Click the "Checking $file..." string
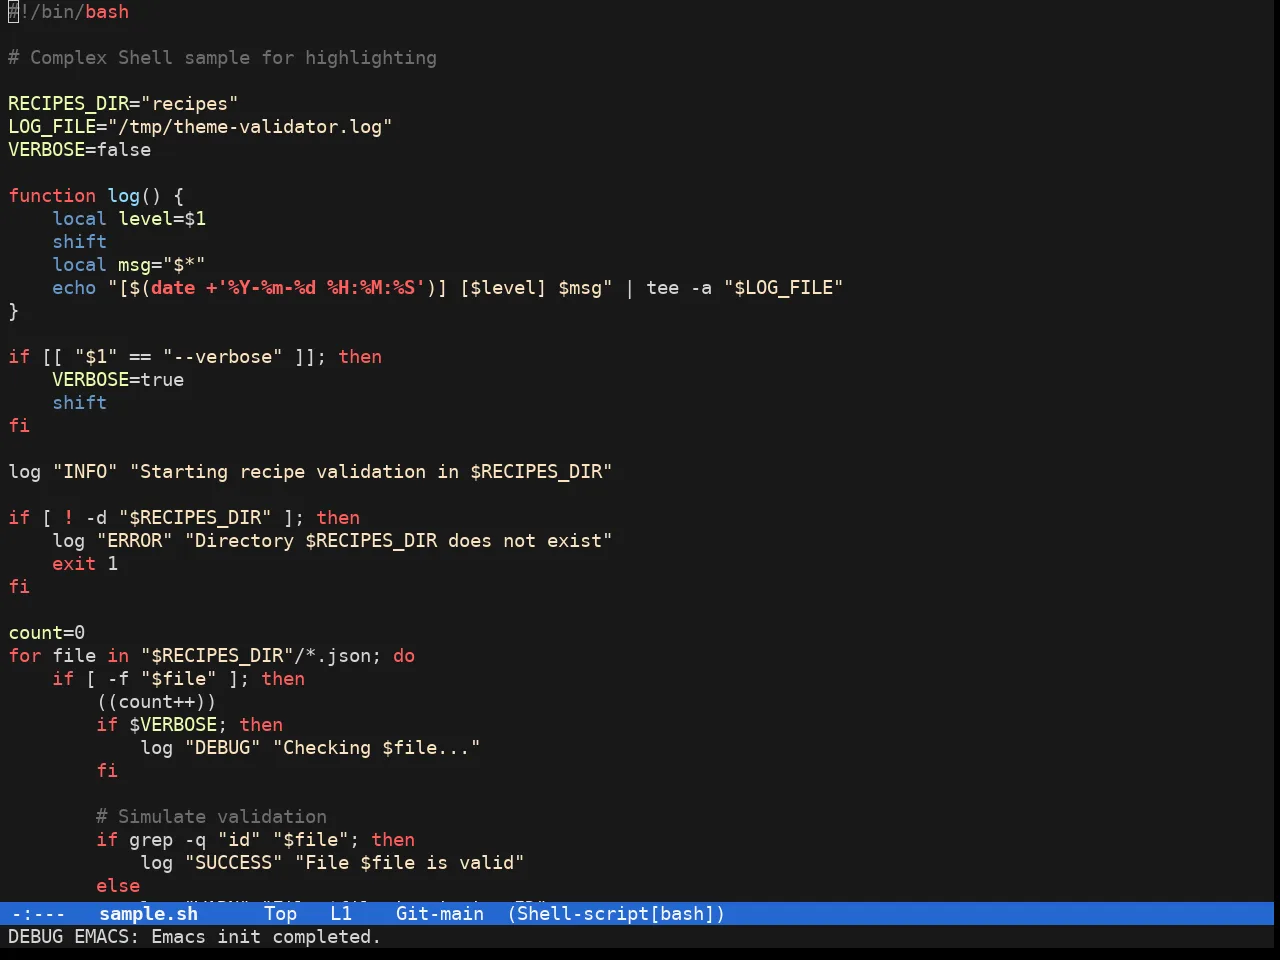The image size is (1280, 960). tap(377, 748)
